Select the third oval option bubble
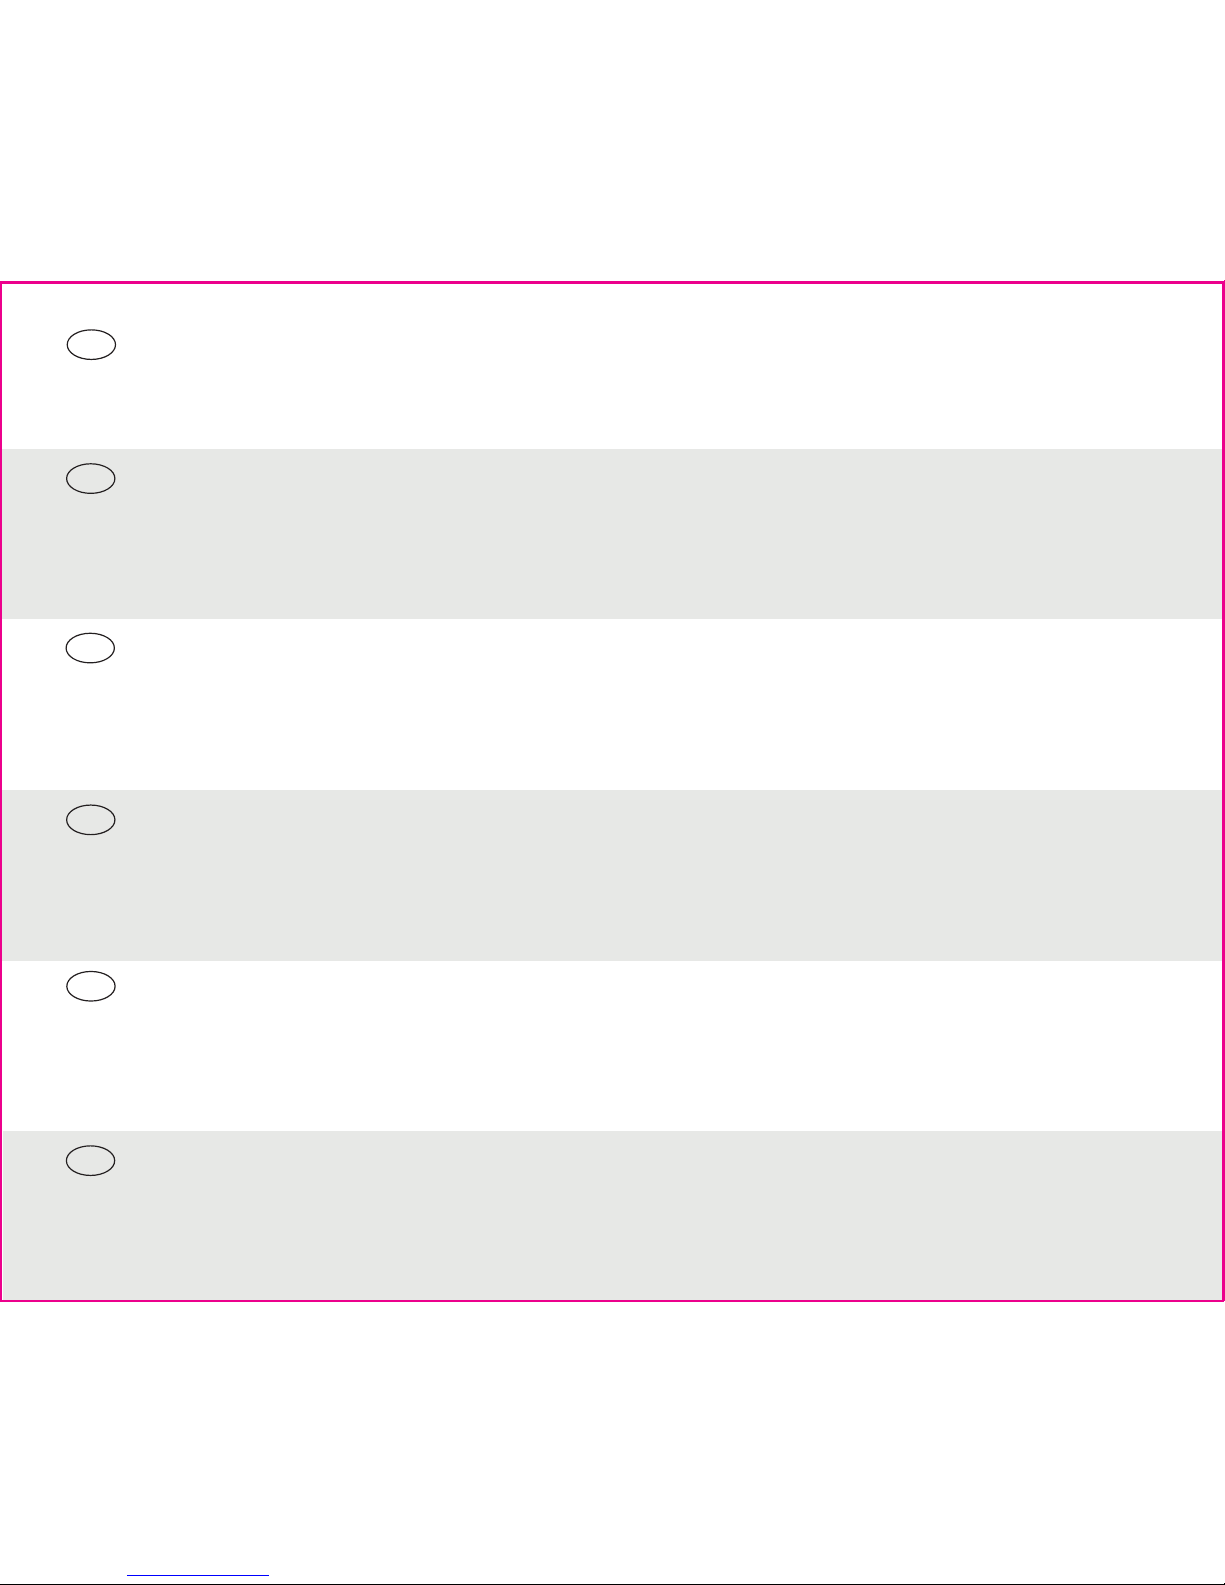 pos(91,649)
